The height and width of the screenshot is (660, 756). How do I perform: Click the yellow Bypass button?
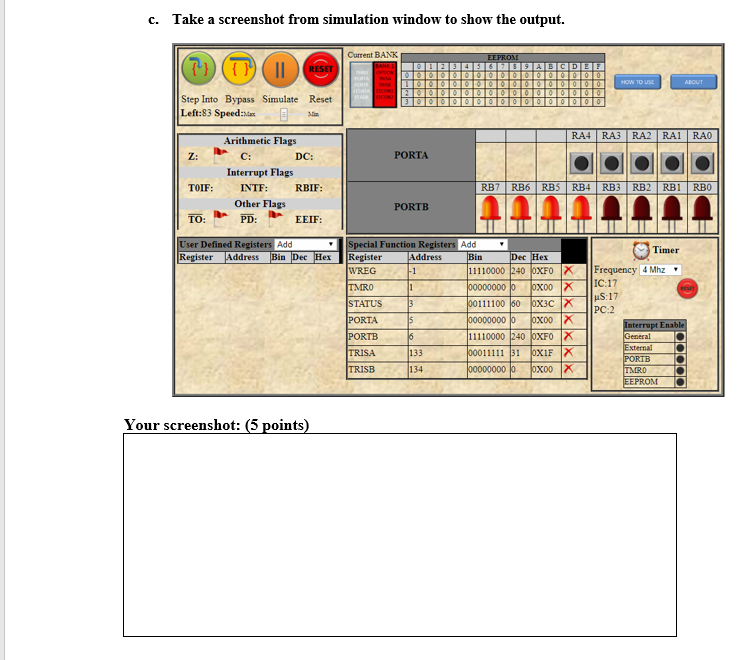click(x=239, y=69)
